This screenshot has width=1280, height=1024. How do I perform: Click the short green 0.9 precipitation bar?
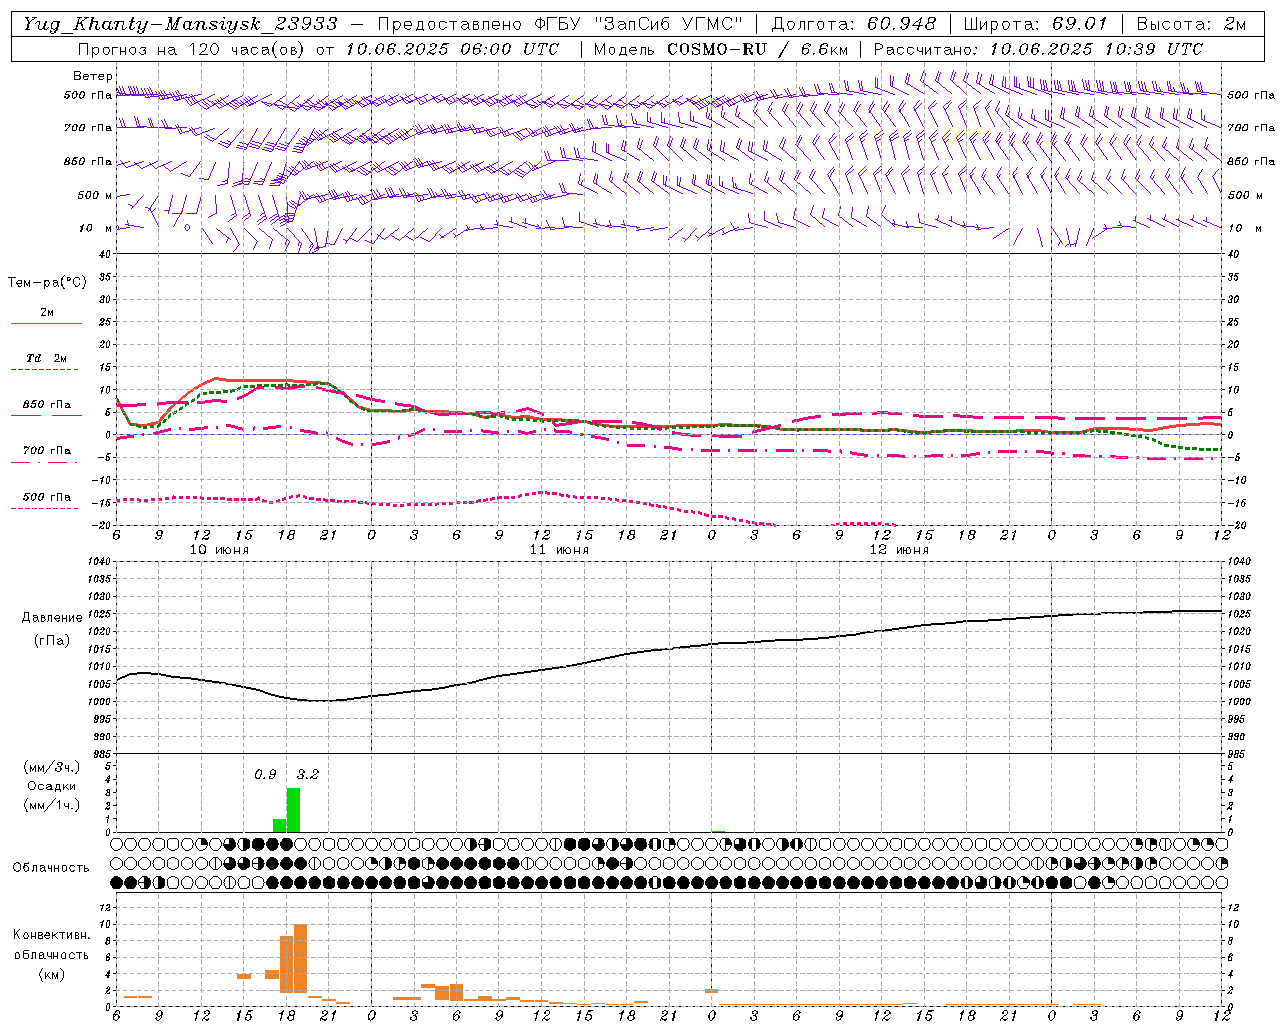point(279,825)
